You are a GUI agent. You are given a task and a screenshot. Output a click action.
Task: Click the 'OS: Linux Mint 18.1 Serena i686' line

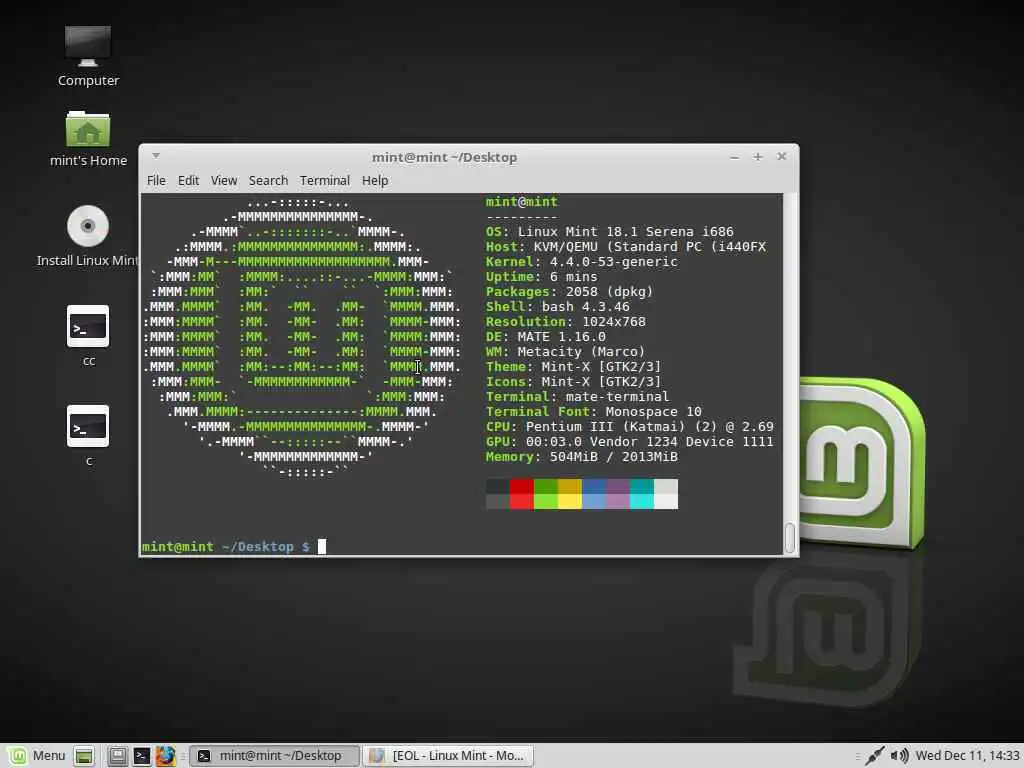(609, 232)
